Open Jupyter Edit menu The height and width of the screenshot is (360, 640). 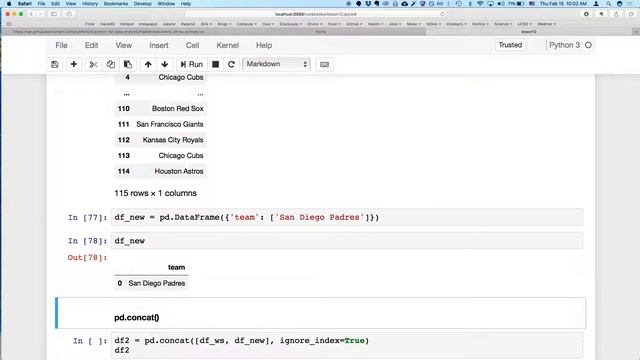click(x=91, y=45)
